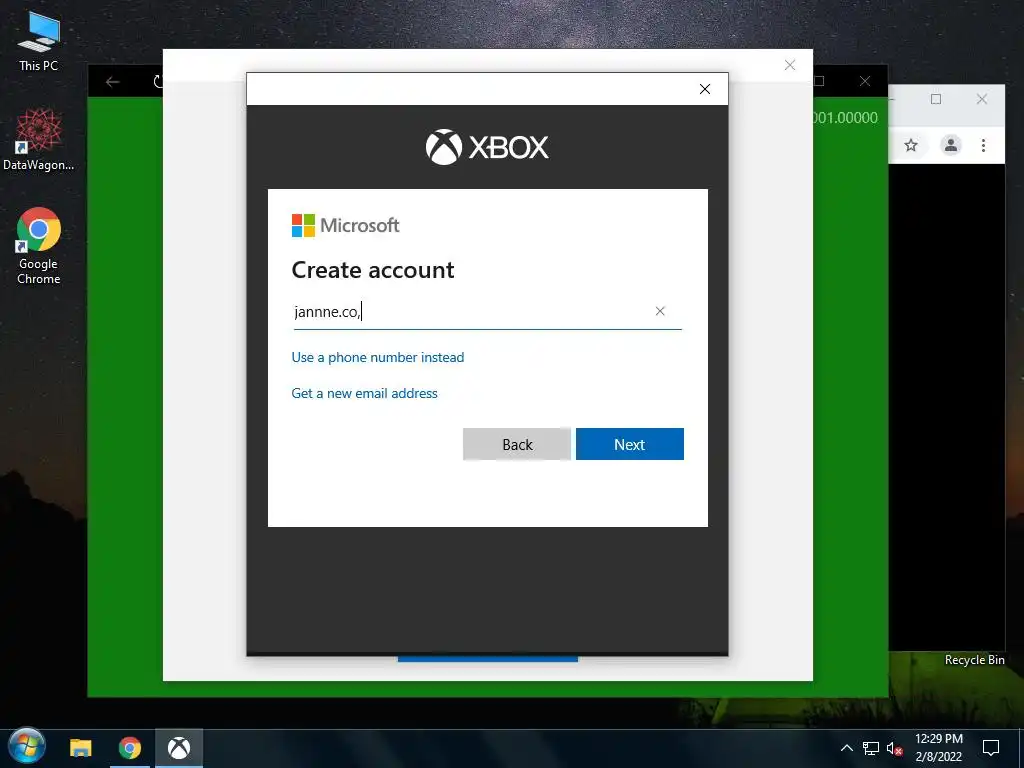
Task: Close the Chrome window
Action: [982, 99]
